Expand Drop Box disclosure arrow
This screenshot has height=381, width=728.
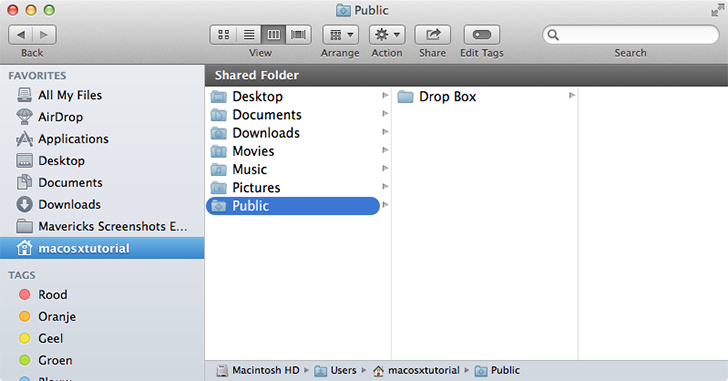tap(572, 96)
